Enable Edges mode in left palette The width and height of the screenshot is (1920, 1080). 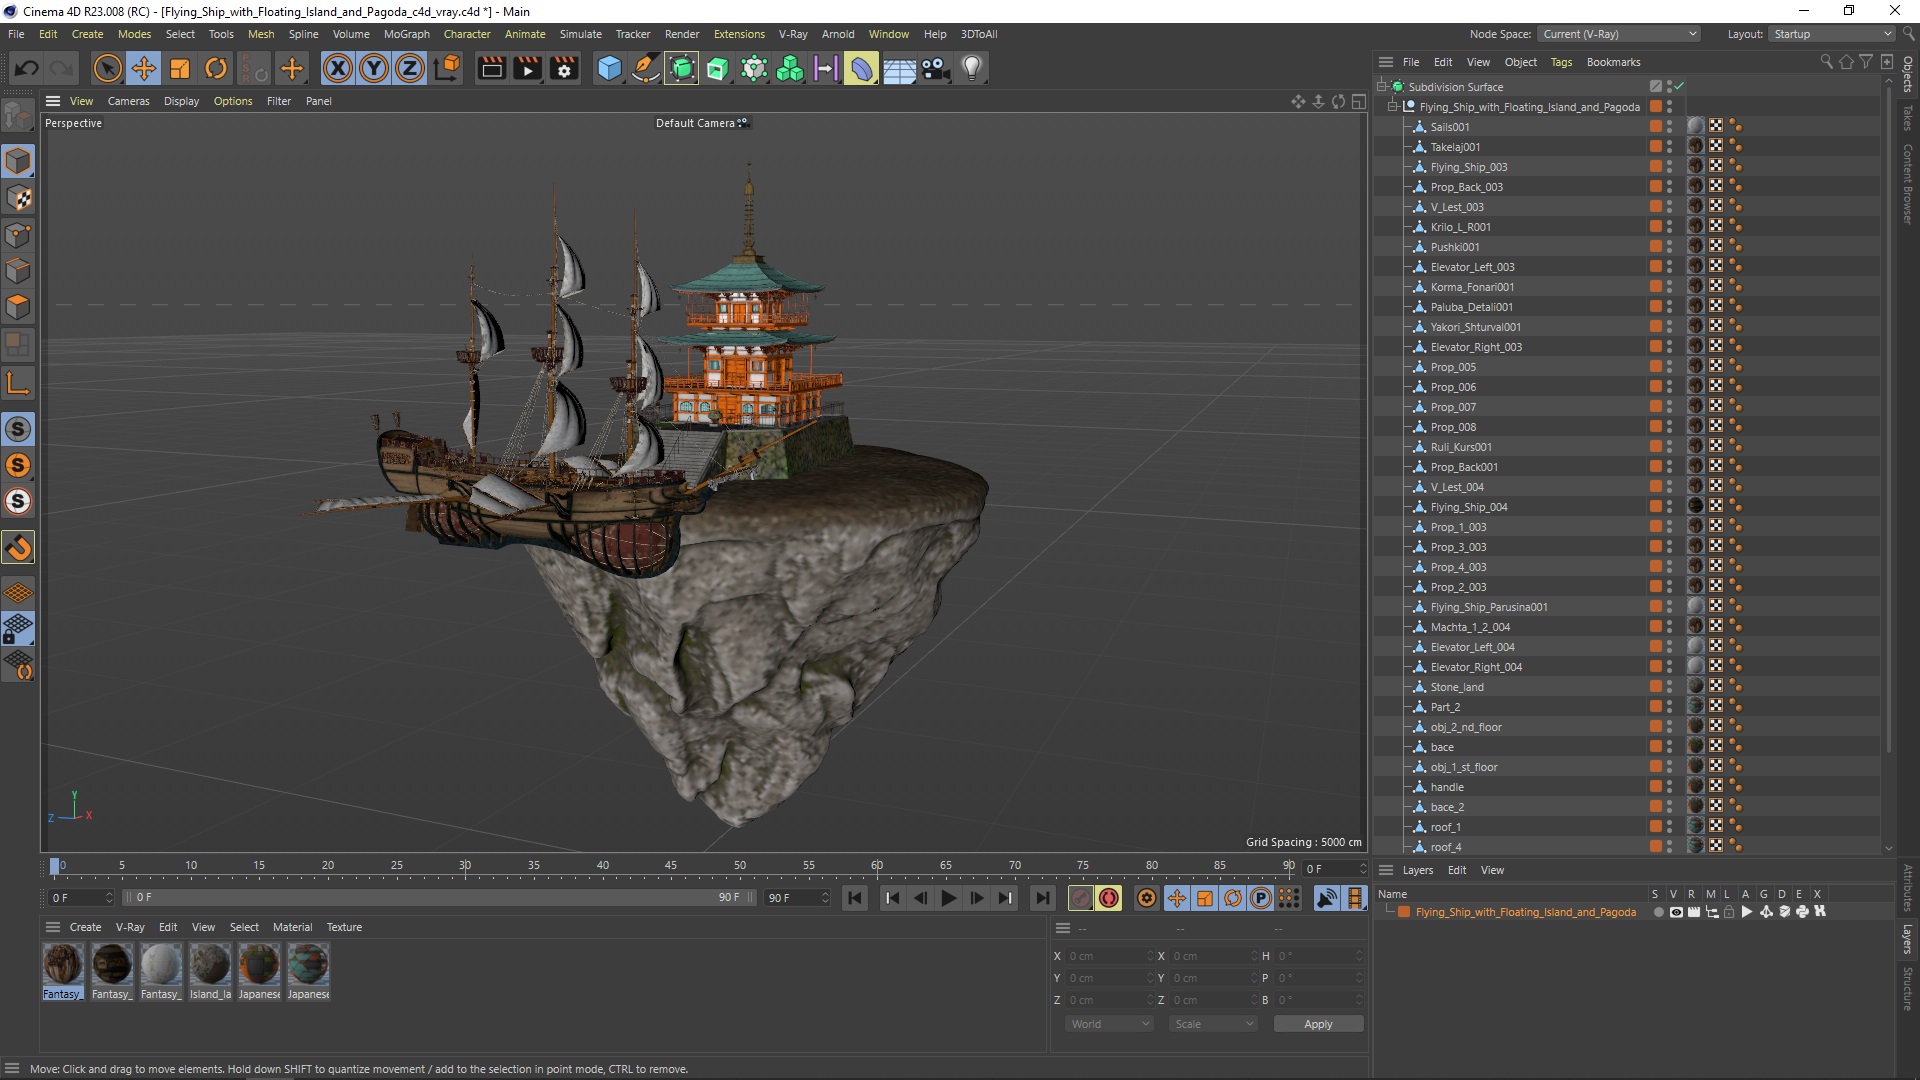point(18,271)
